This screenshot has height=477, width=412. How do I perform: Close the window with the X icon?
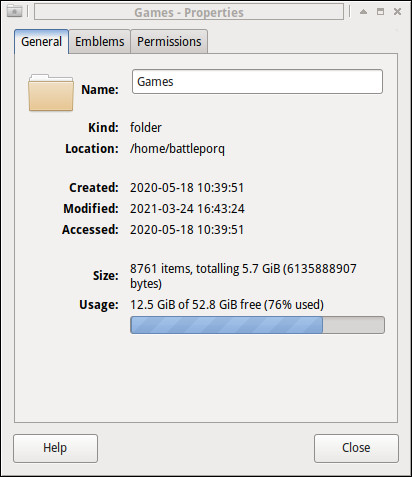click(397, 12)
